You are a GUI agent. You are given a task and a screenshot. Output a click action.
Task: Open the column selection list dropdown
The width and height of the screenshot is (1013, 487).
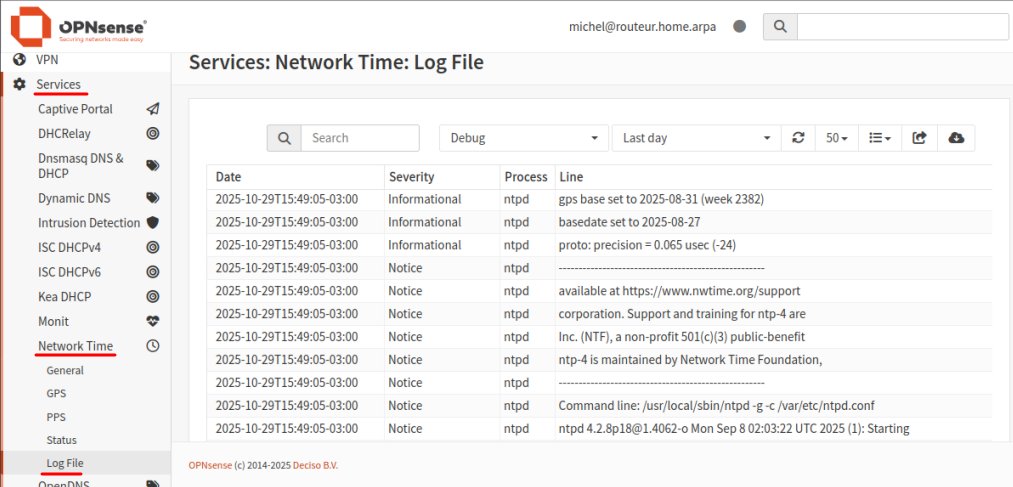pyautogui.click(x=879, y=138)
